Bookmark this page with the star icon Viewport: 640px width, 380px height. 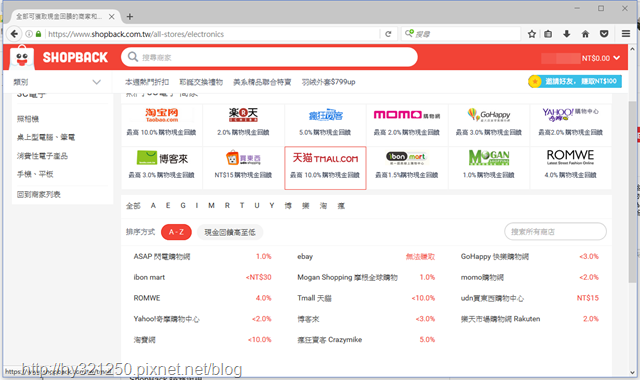click(x=531, y=34)
